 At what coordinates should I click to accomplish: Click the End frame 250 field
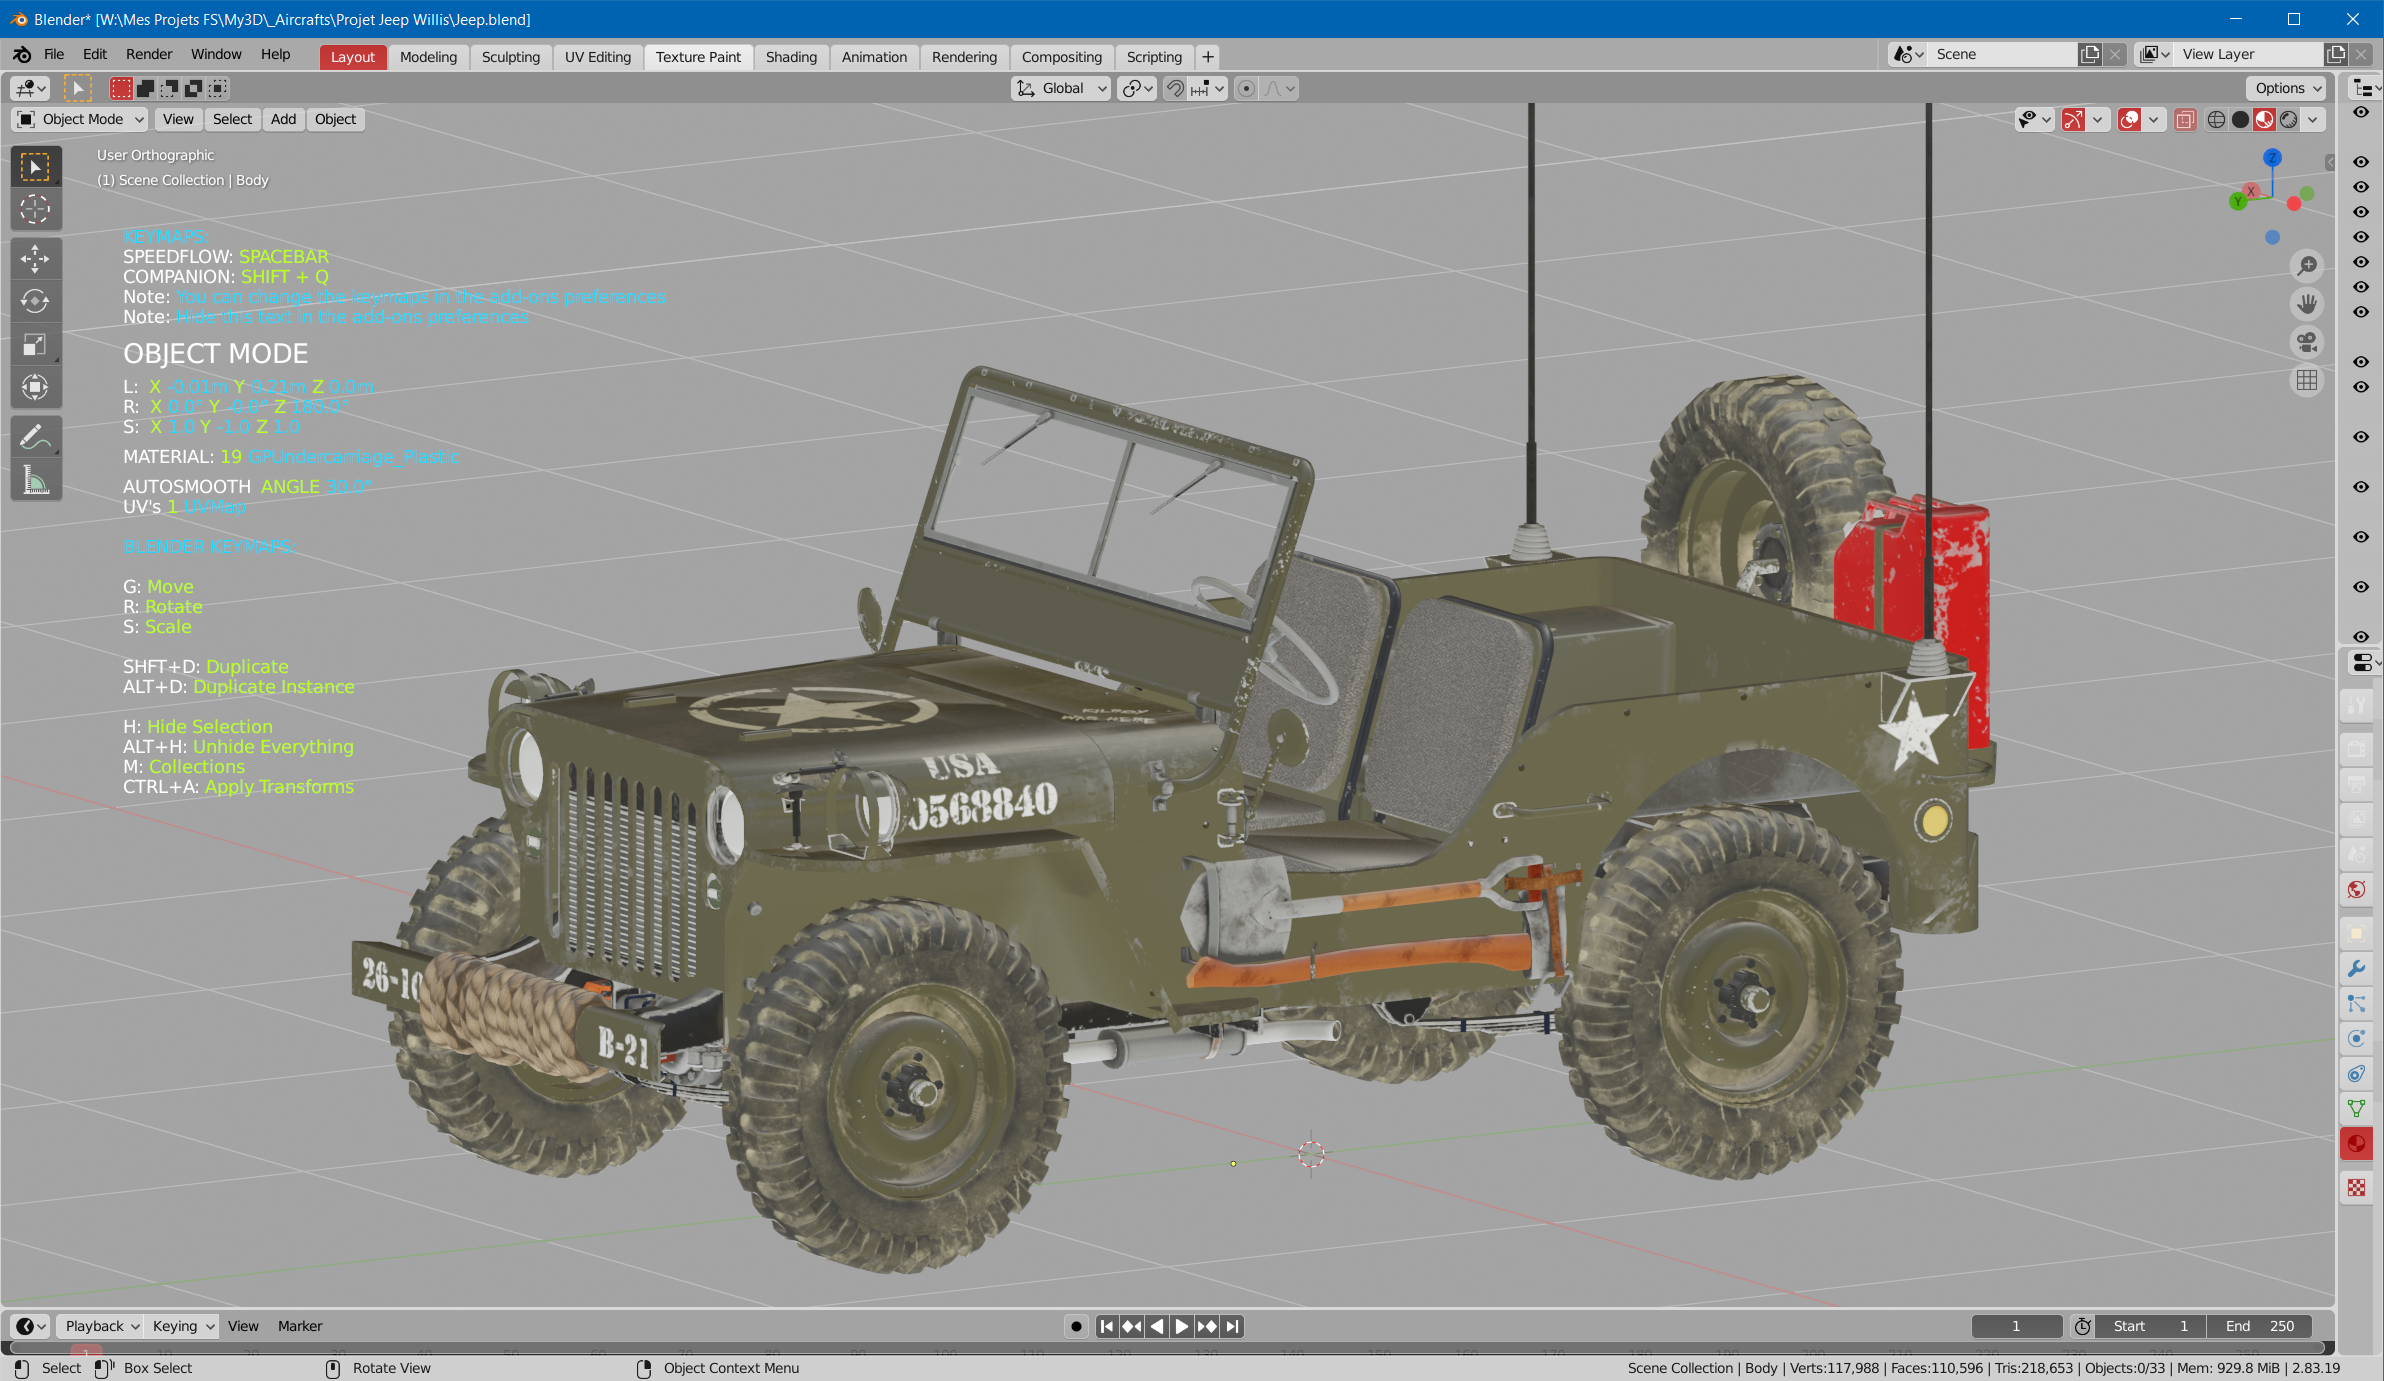(2260, 1326)
